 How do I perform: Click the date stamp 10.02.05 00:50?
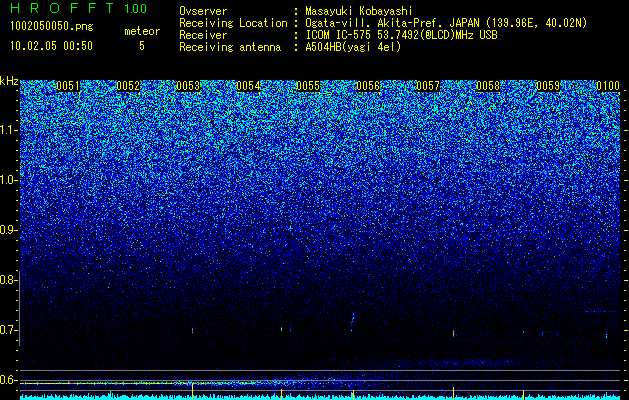pos(51,46)
